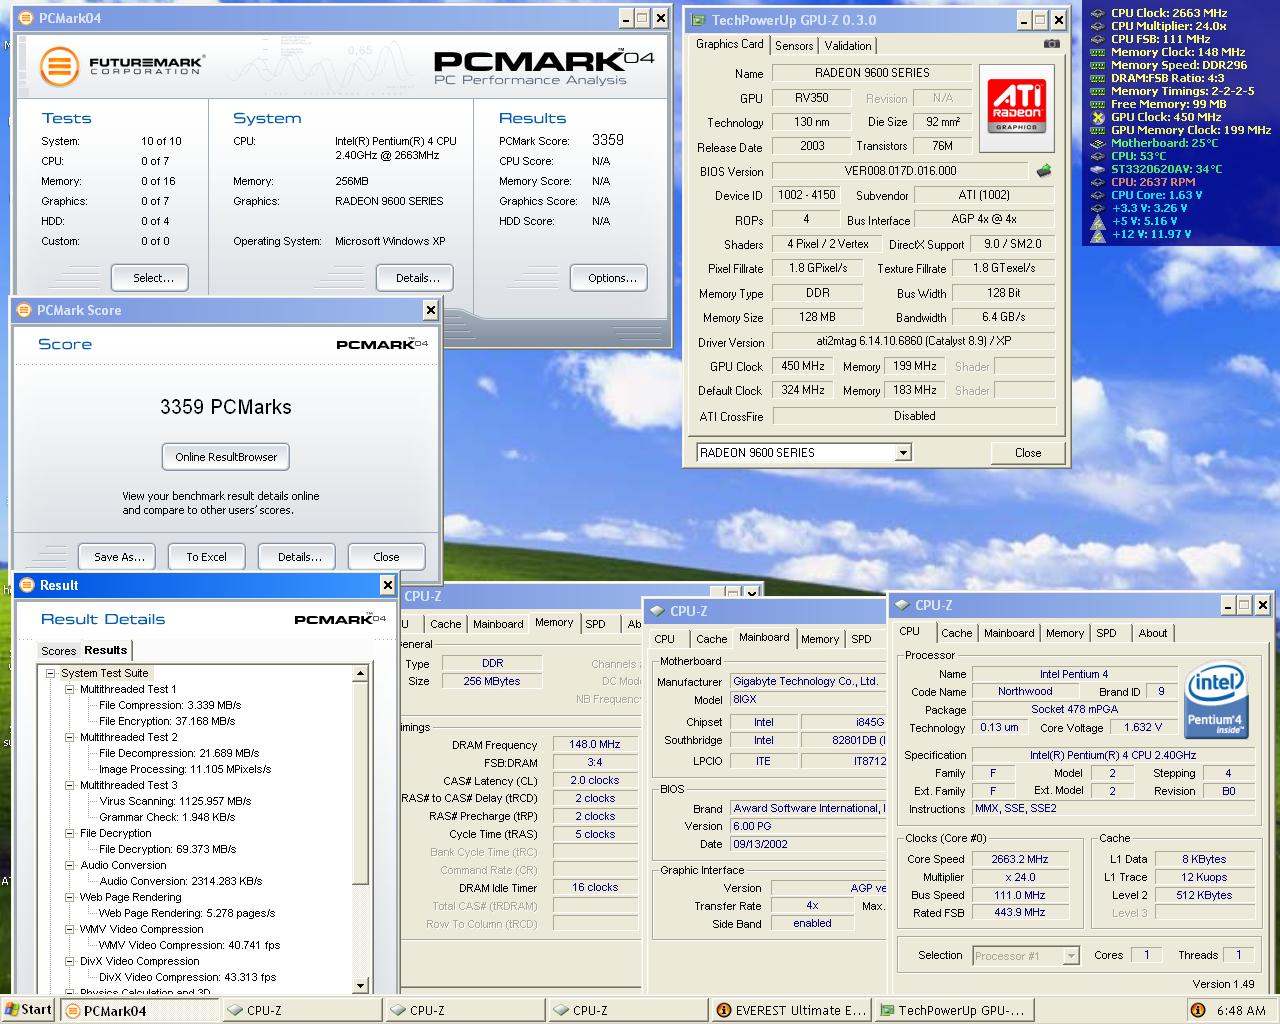Collapse Multithreaded Test 1 node
1280x1024 pixels.
[x=70, y=689]
